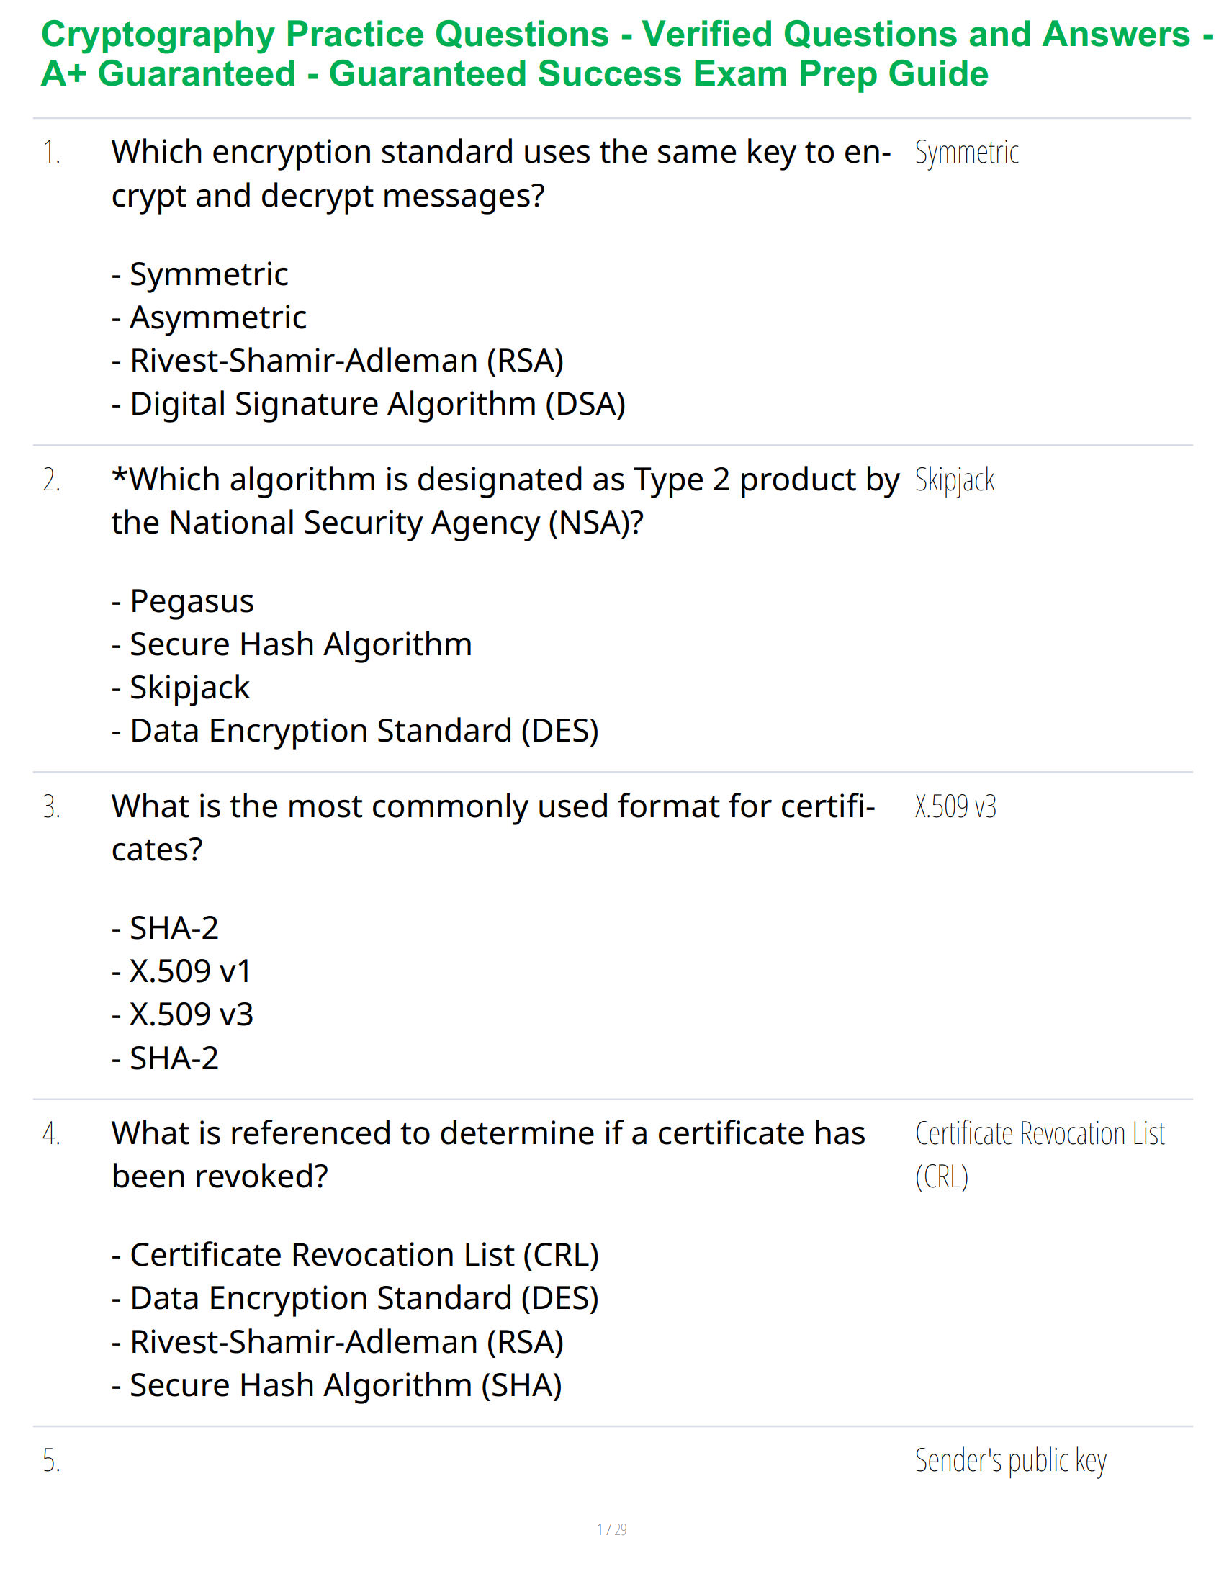The height and width of the screenshot is (1584, 1224).
Task: Click the "Sender's public key" answer text
Action: 1011,1461
